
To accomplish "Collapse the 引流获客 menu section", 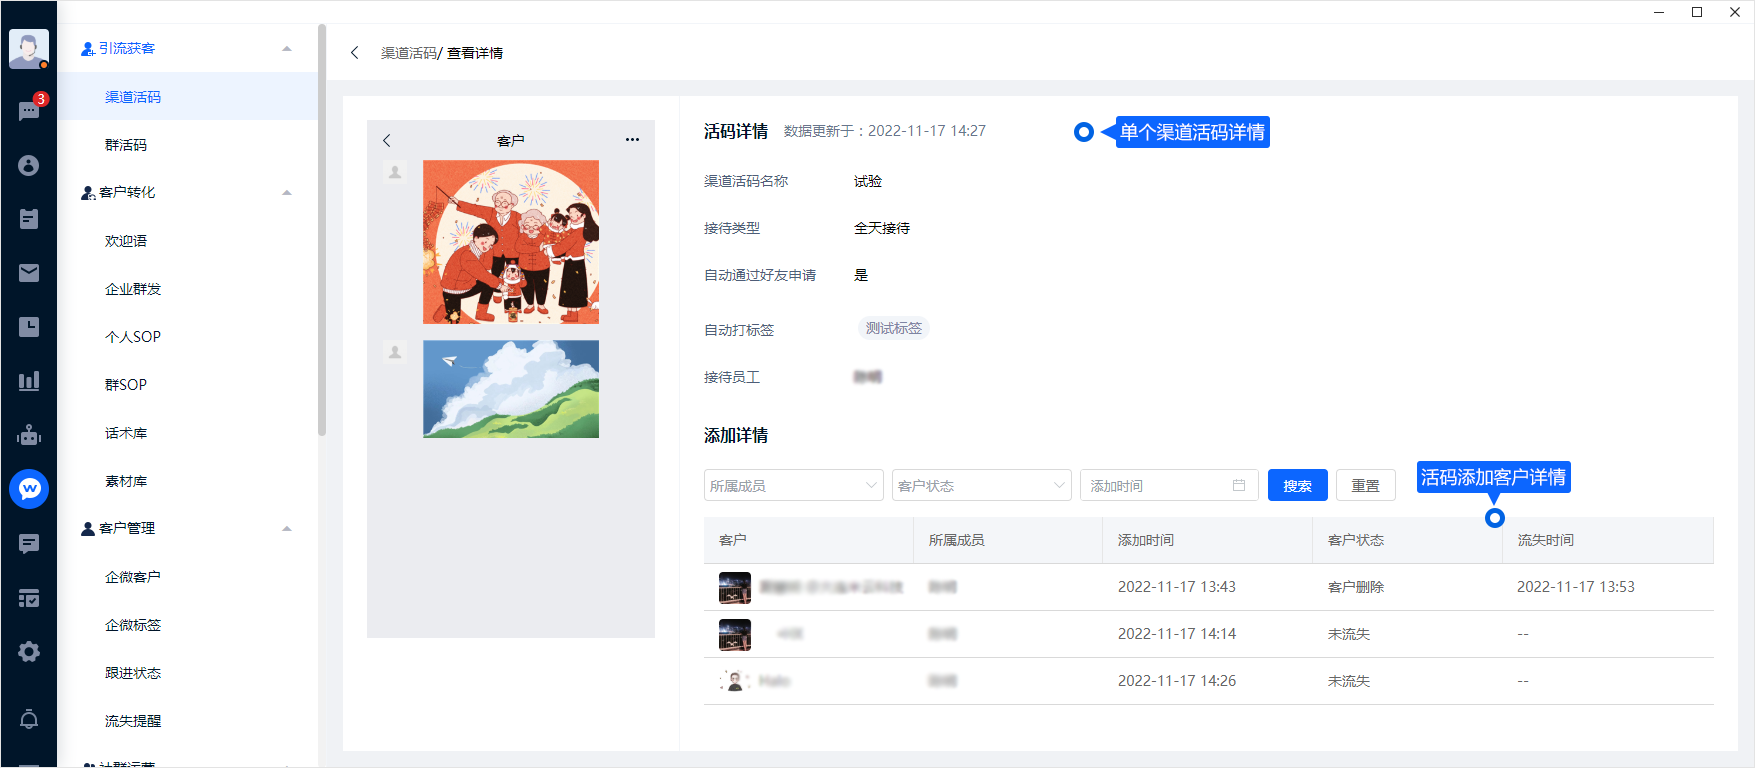I will pyautogui.click(x=287, y=48).
